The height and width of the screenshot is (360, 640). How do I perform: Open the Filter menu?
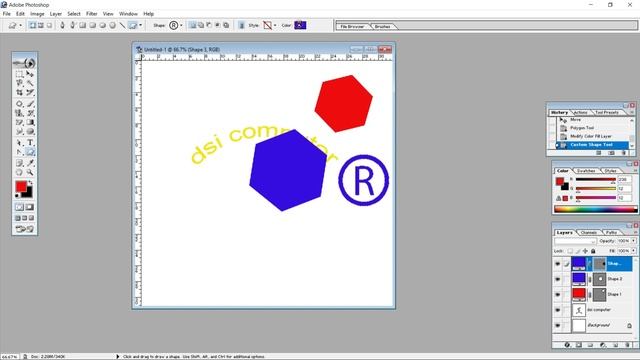pos(91,14)
